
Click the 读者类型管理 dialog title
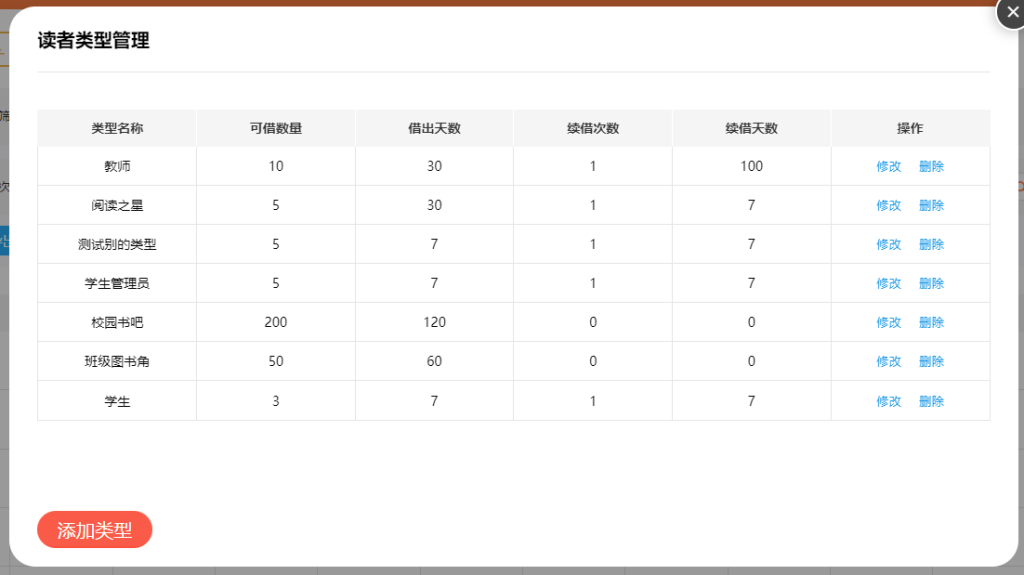(93, 41)
